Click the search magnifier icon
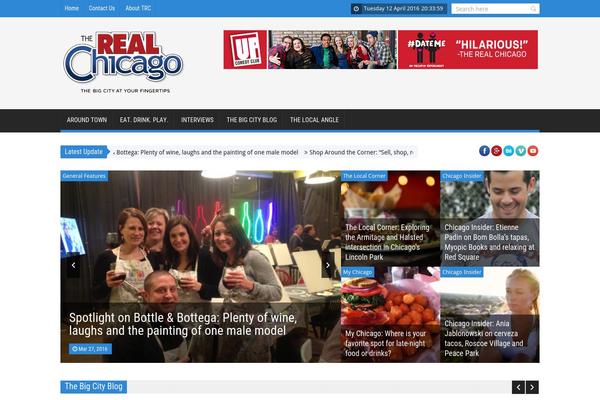This screenshot has height=400, width=600. click(533, 8)
